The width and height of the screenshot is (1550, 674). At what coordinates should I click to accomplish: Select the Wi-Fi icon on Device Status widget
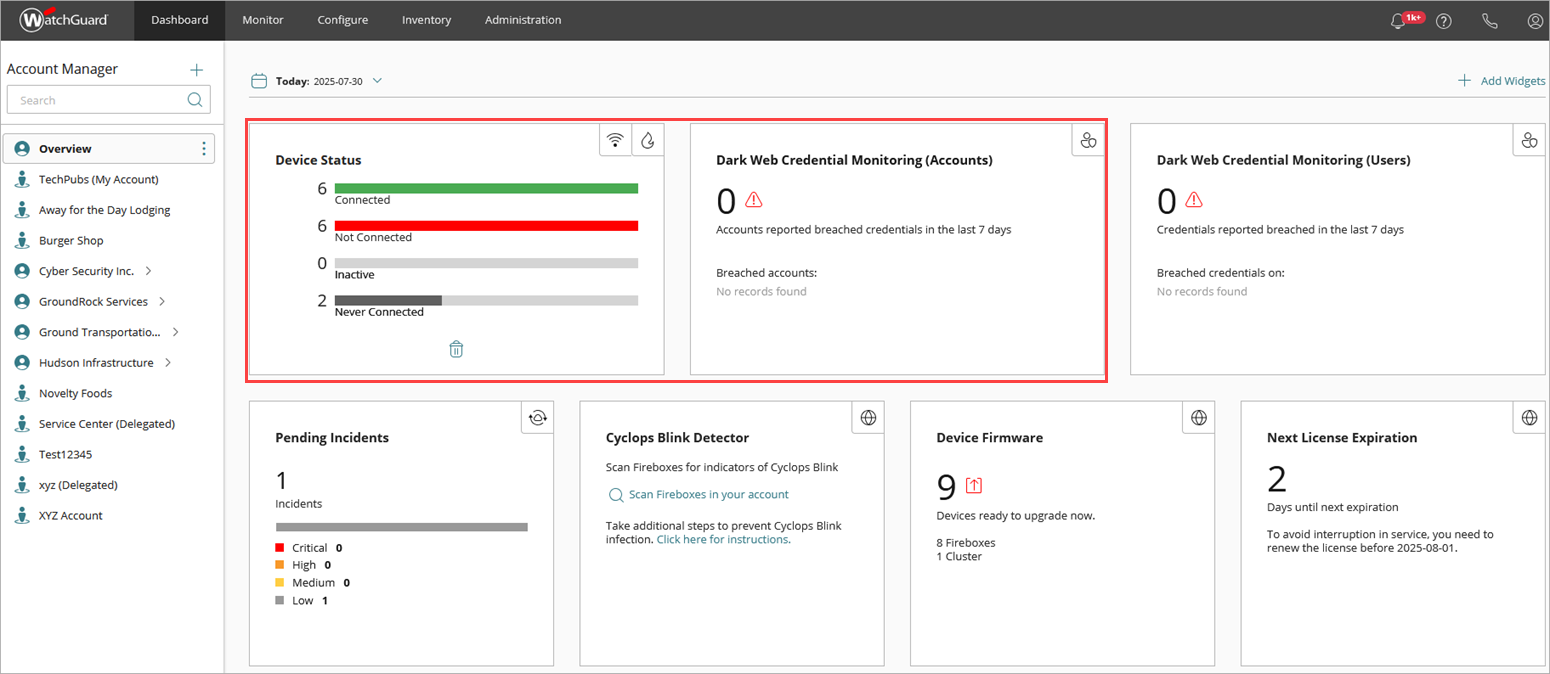coord(616,140)
